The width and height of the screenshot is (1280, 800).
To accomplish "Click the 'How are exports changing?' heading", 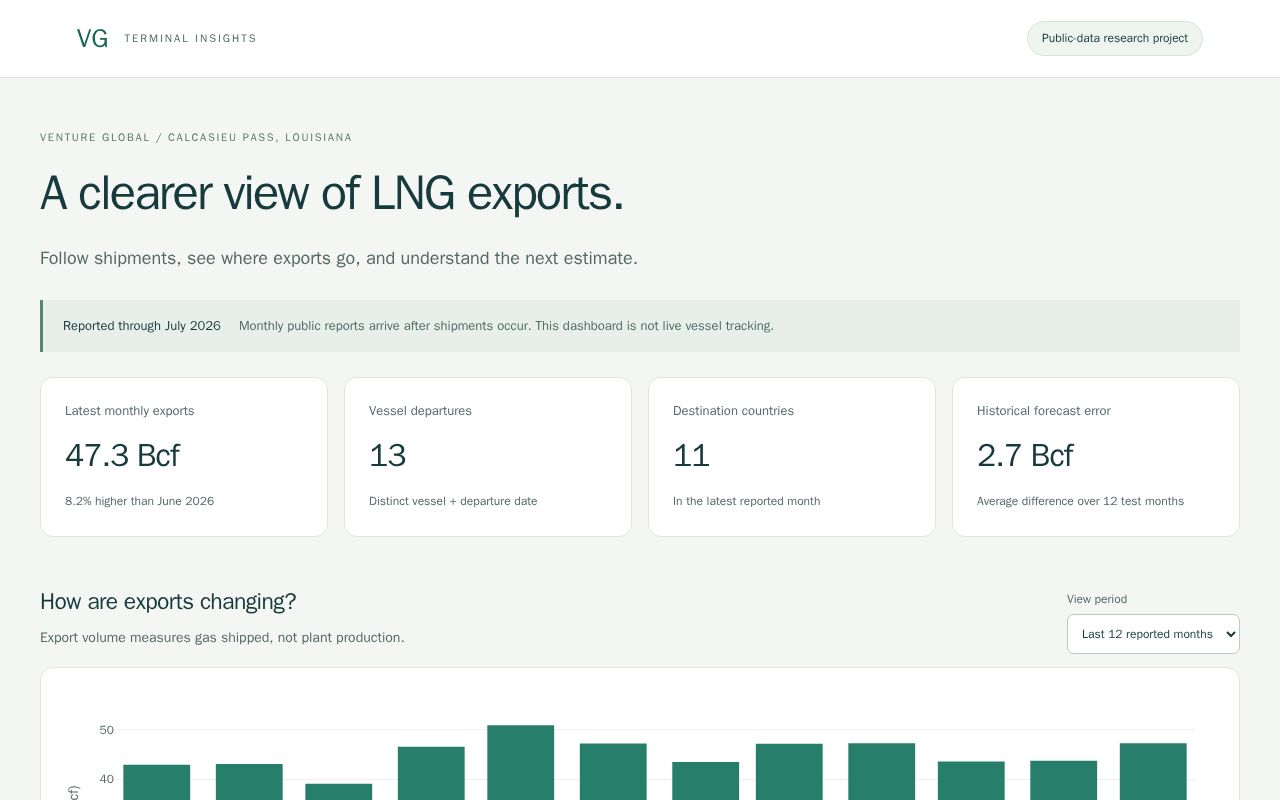I will [168, 602].
